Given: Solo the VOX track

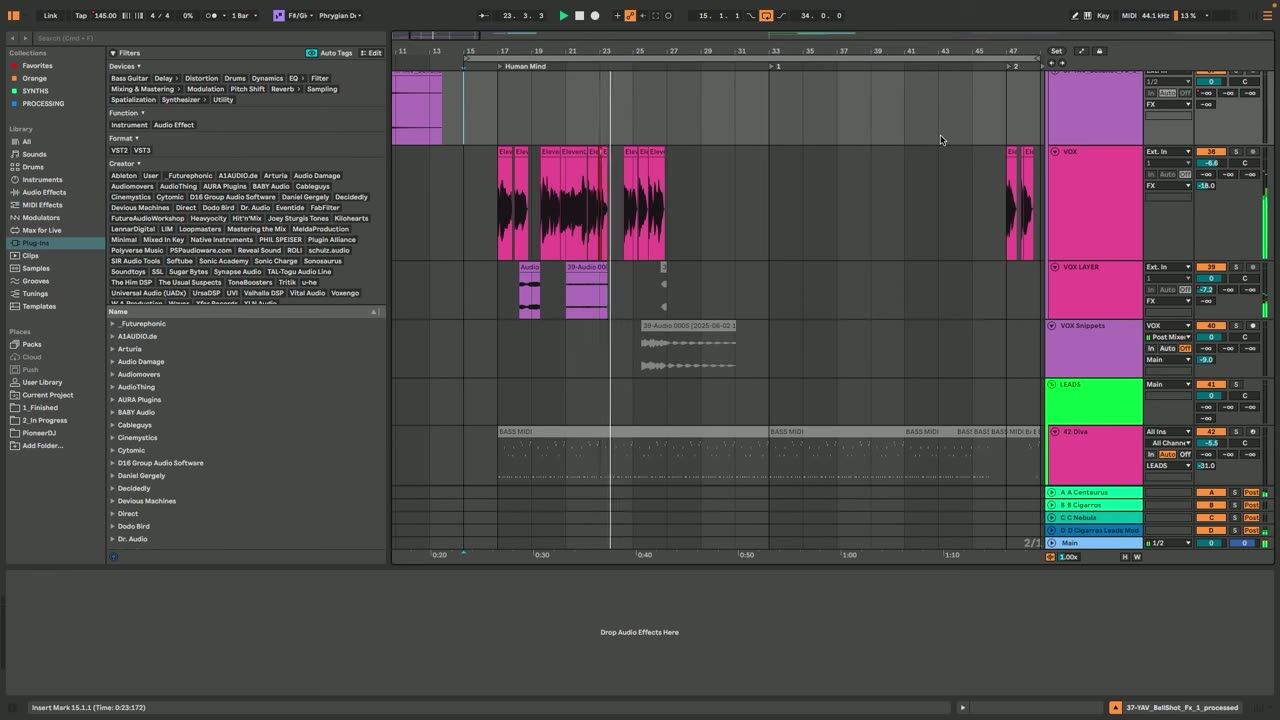Looking at the screenshot, I should [1236, 152].
